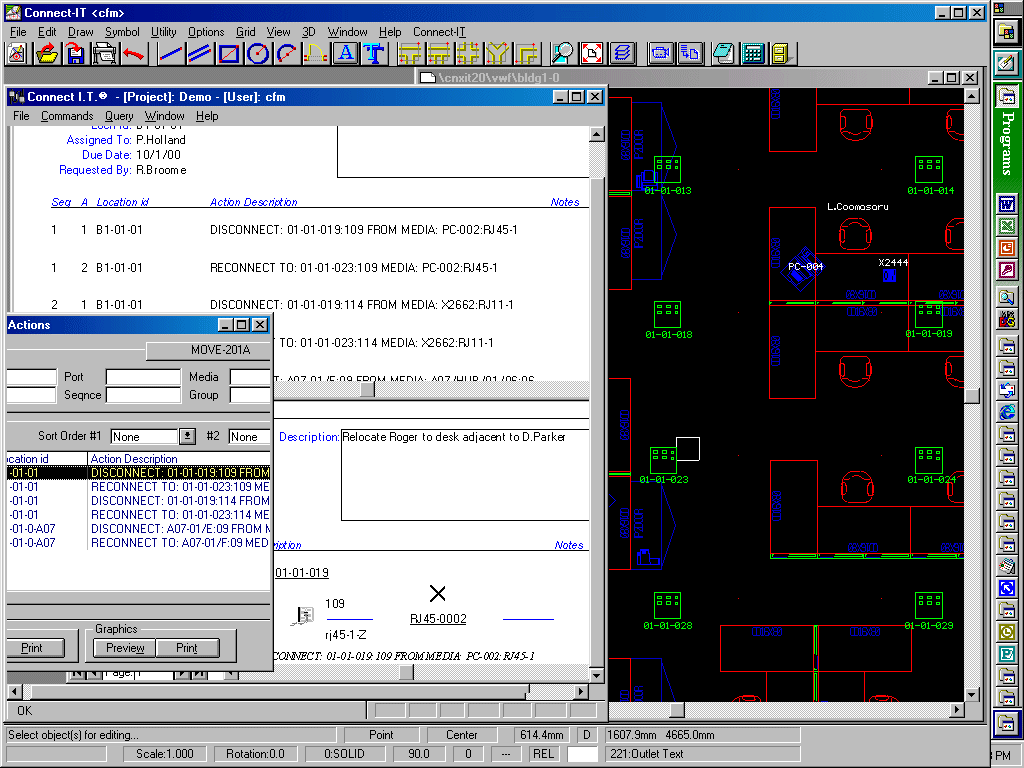The width and height of the screenshot is (1024, 768).
Task: Select the Rectangle drawing tool
Action: tap(229, 53)
